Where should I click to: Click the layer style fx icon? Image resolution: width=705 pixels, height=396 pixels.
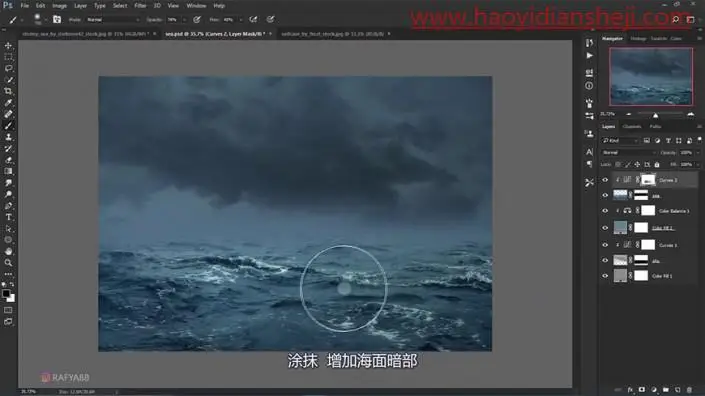[x=630, y=390]
